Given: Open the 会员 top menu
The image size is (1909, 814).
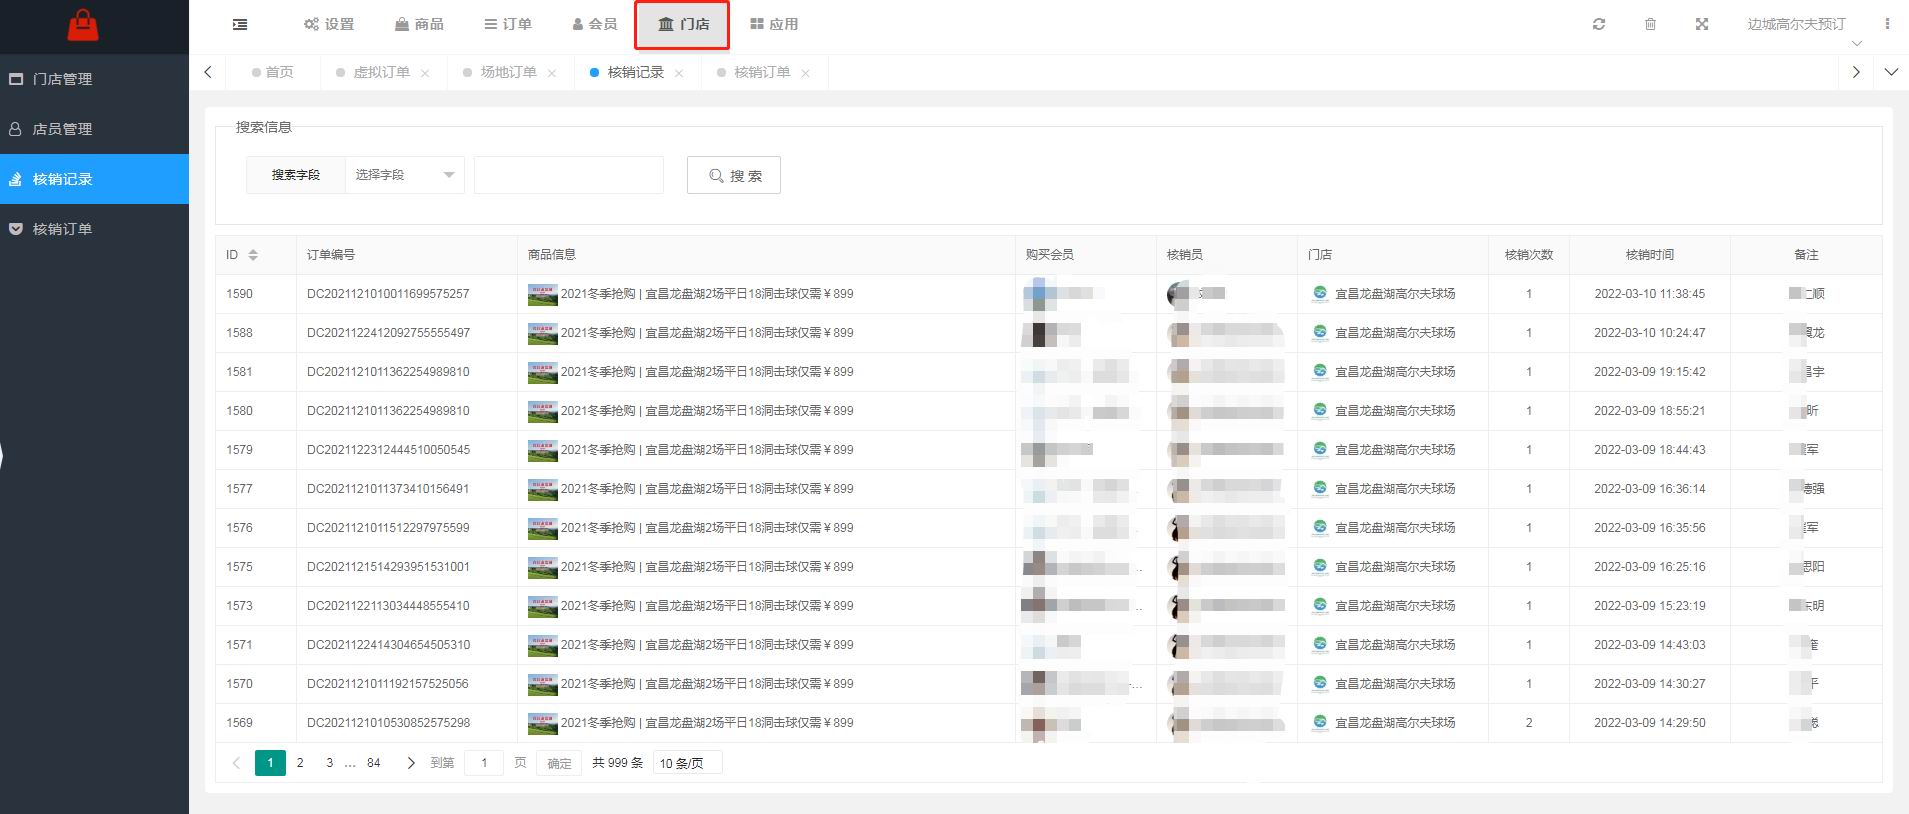Looking at the screenshot, I should 594,24.
